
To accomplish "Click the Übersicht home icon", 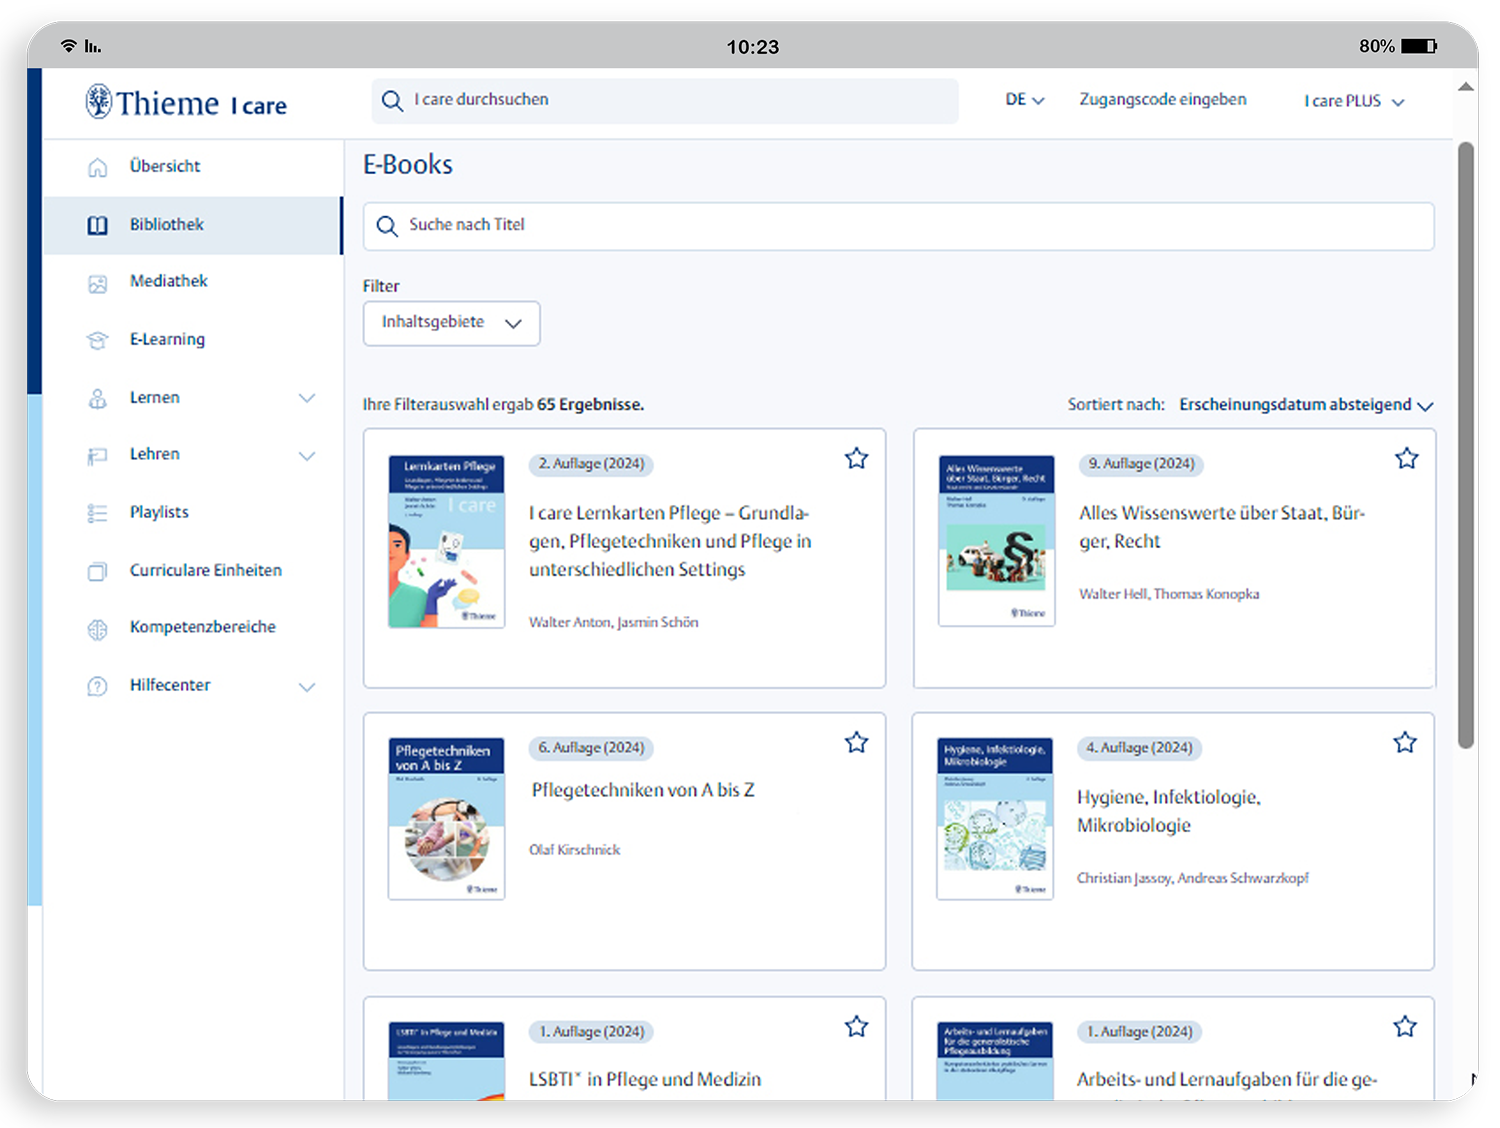I will tap(97, 167).
